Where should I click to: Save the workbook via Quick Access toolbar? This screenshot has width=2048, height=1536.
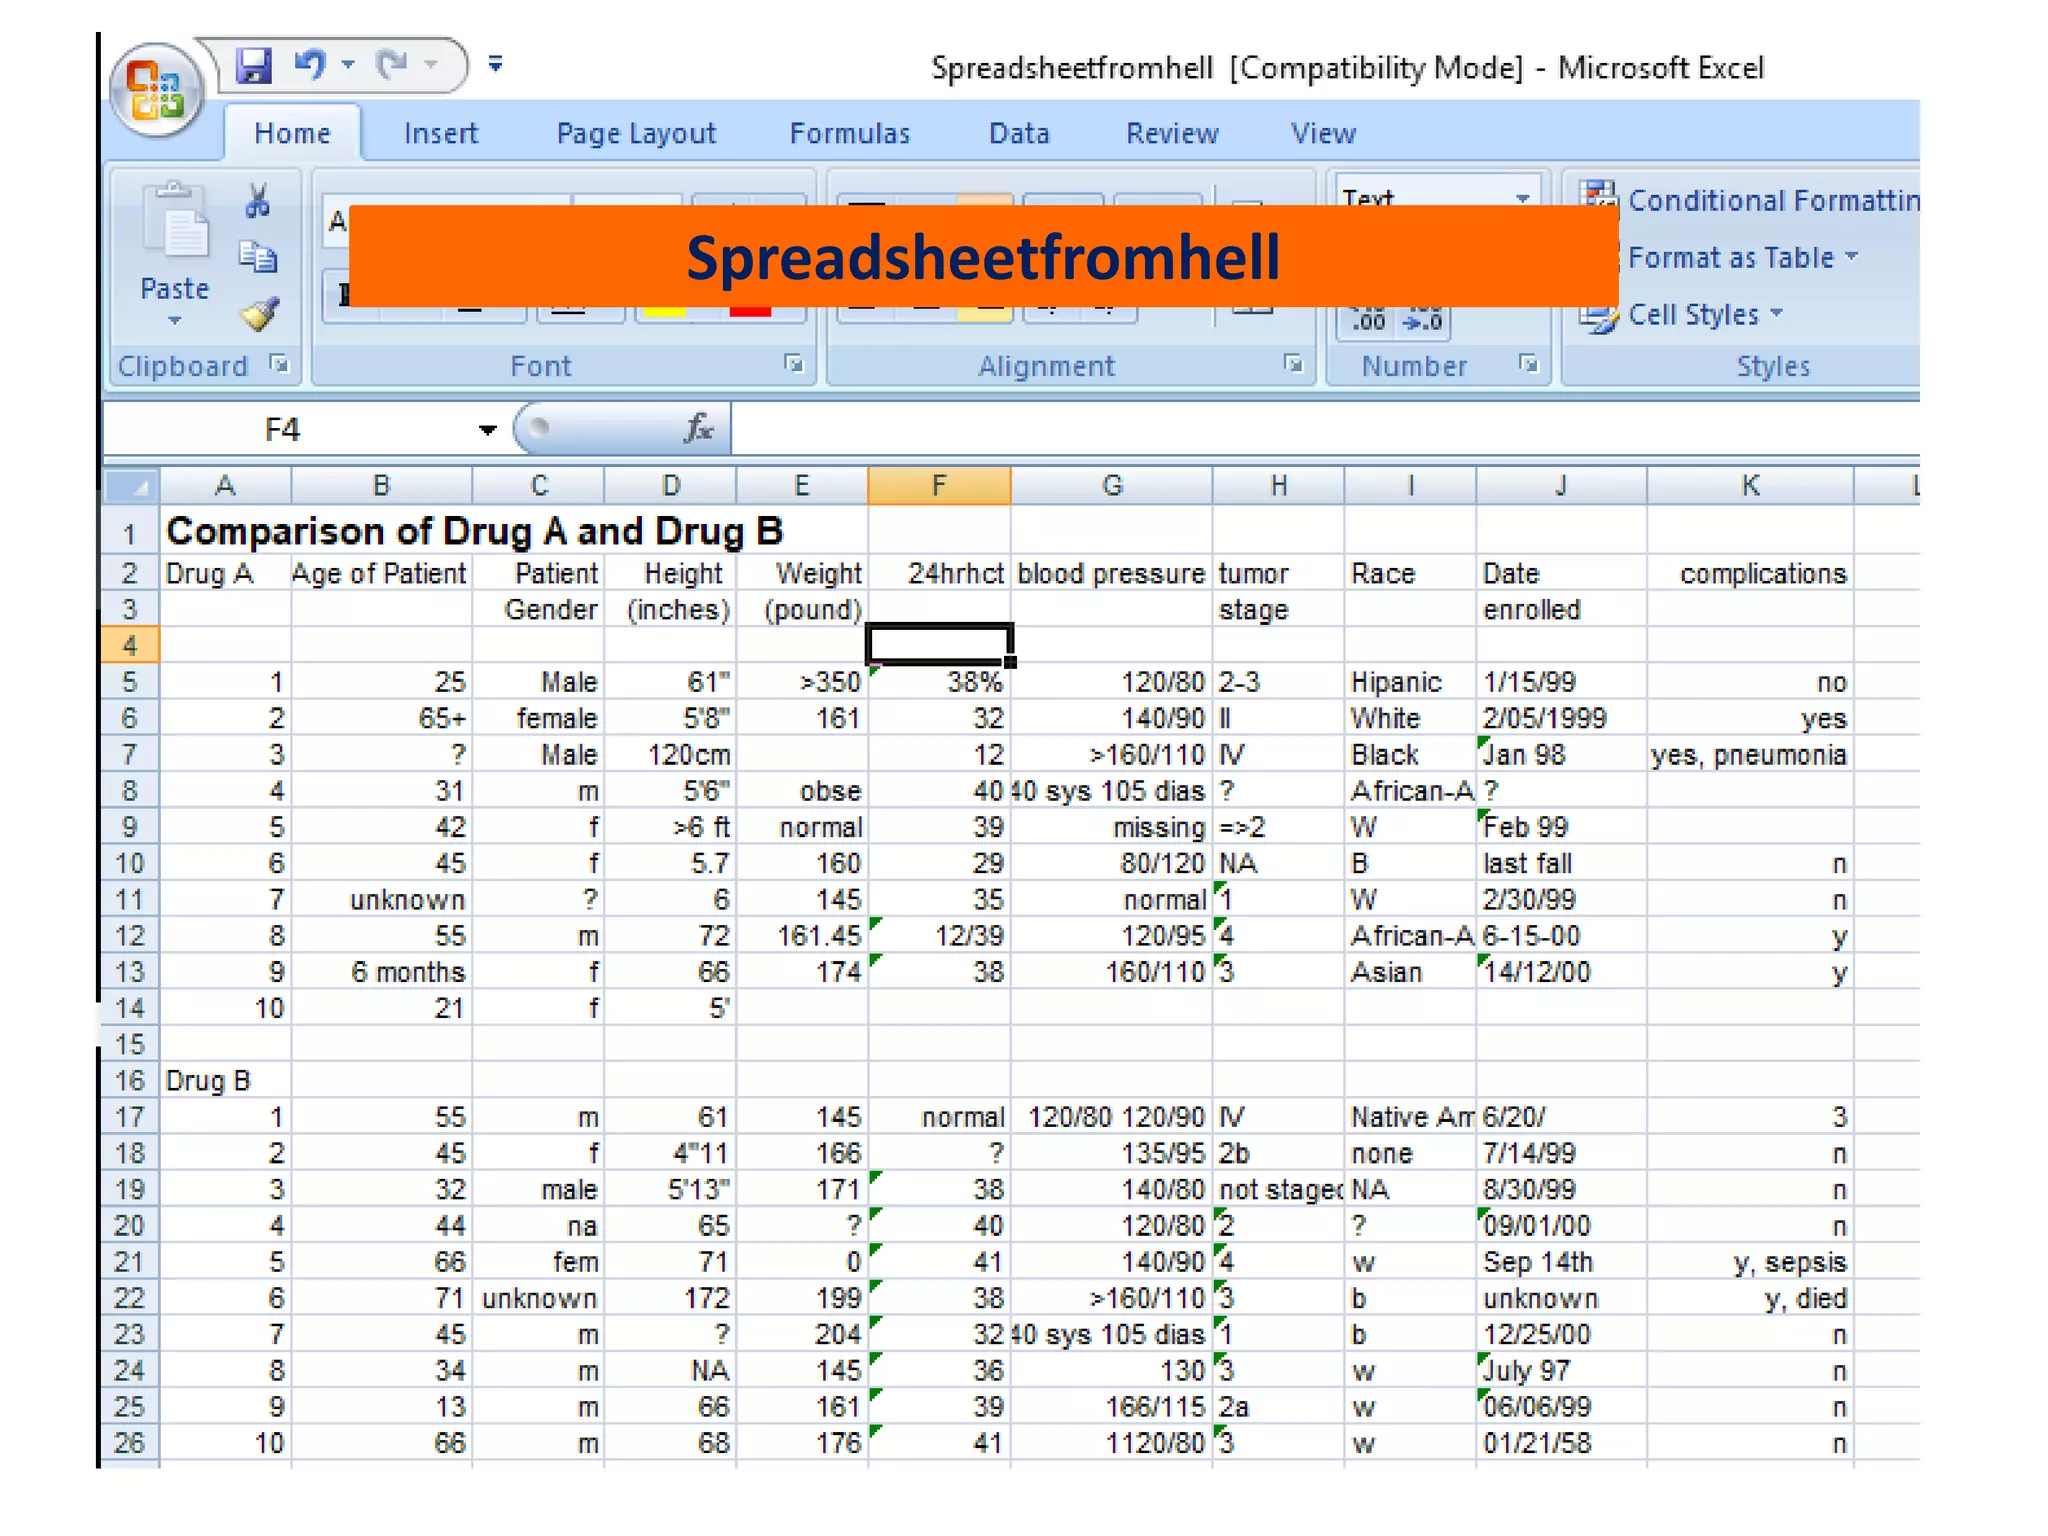[254, 66]
